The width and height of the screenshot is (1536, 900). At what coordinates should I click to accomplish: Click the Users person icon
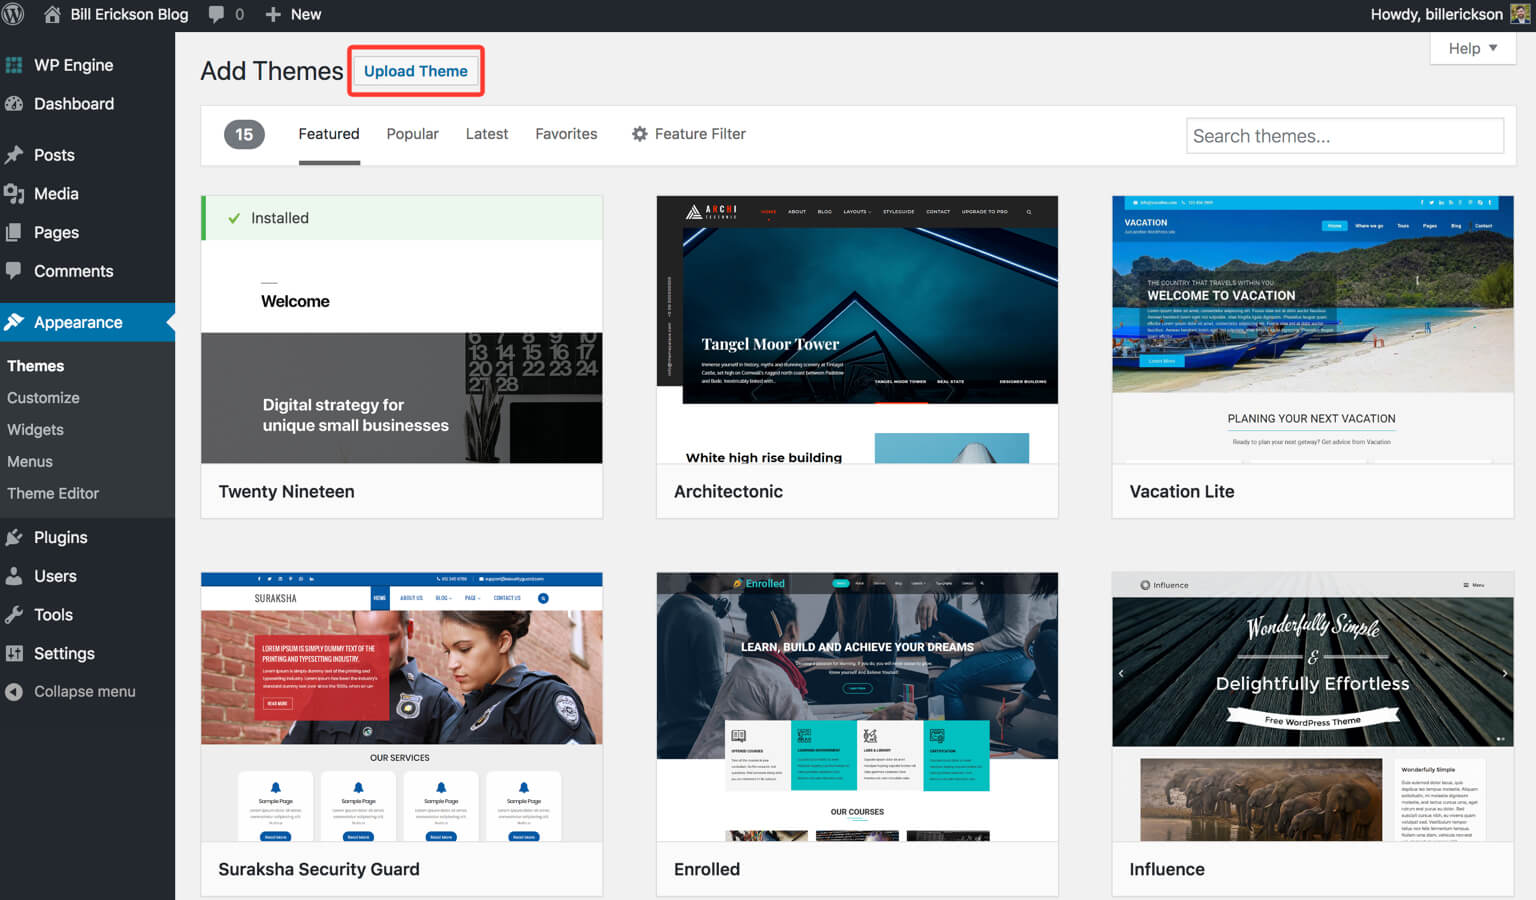pyautogui.click(x=14, y=576)
